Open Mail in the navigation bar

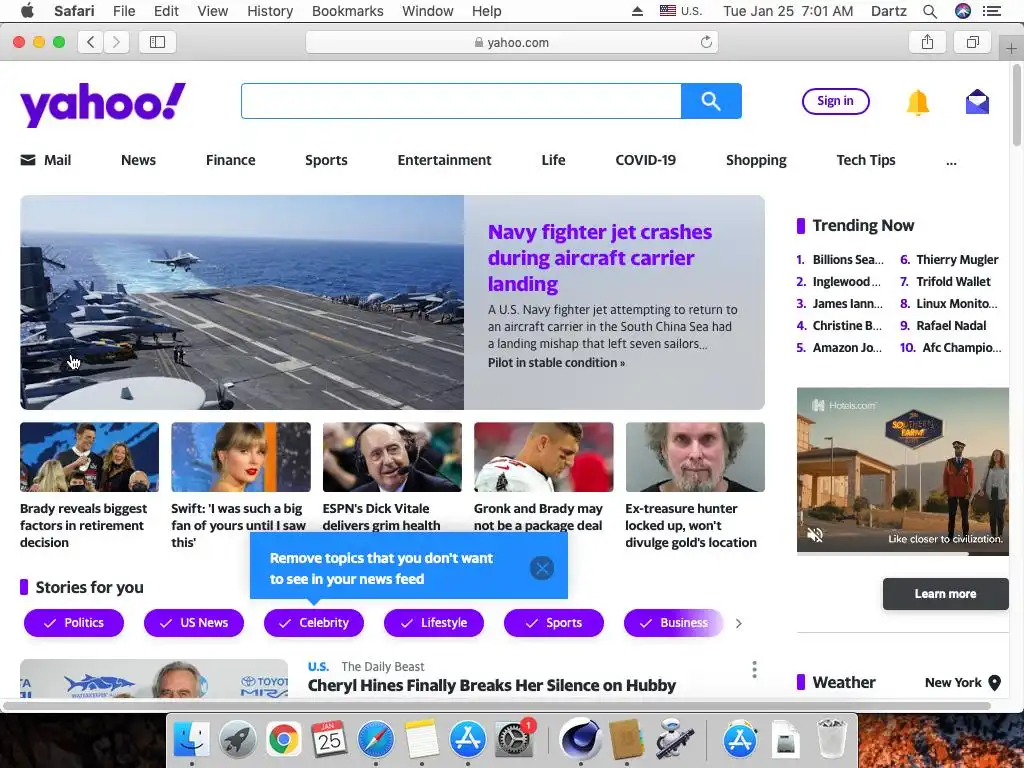coord(46,160)
